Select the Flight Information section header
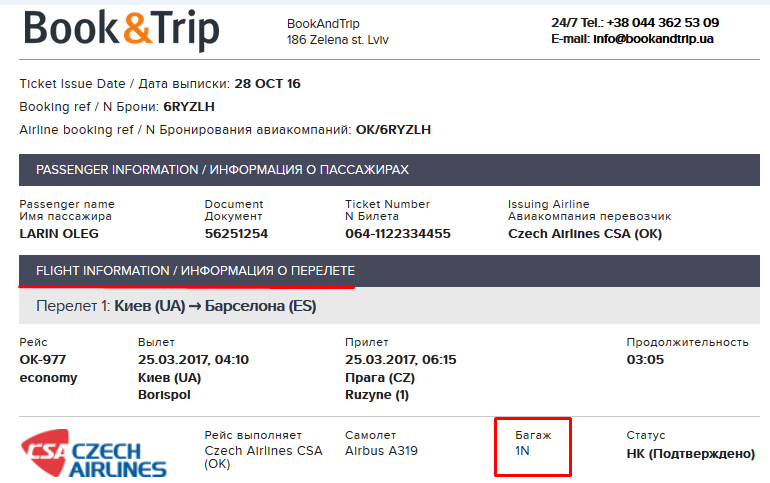 pyautogui.click(x=389, y=271)
